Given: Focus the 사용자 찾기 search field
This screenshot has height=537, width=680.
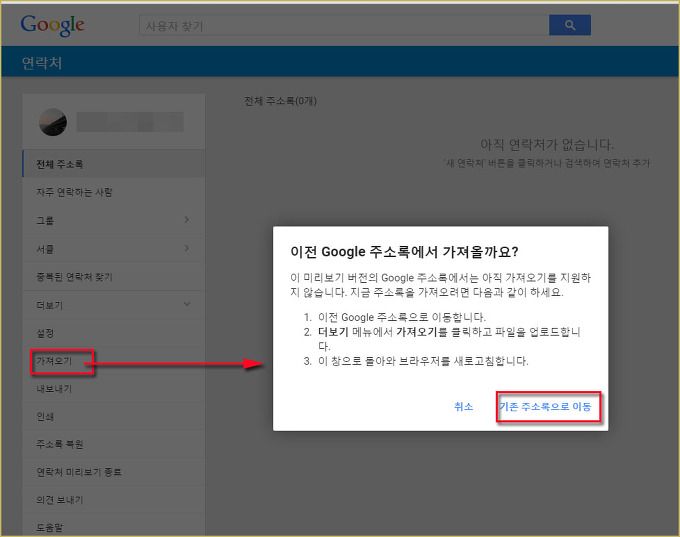Looking at the screenshot, I should pos(343,26).
